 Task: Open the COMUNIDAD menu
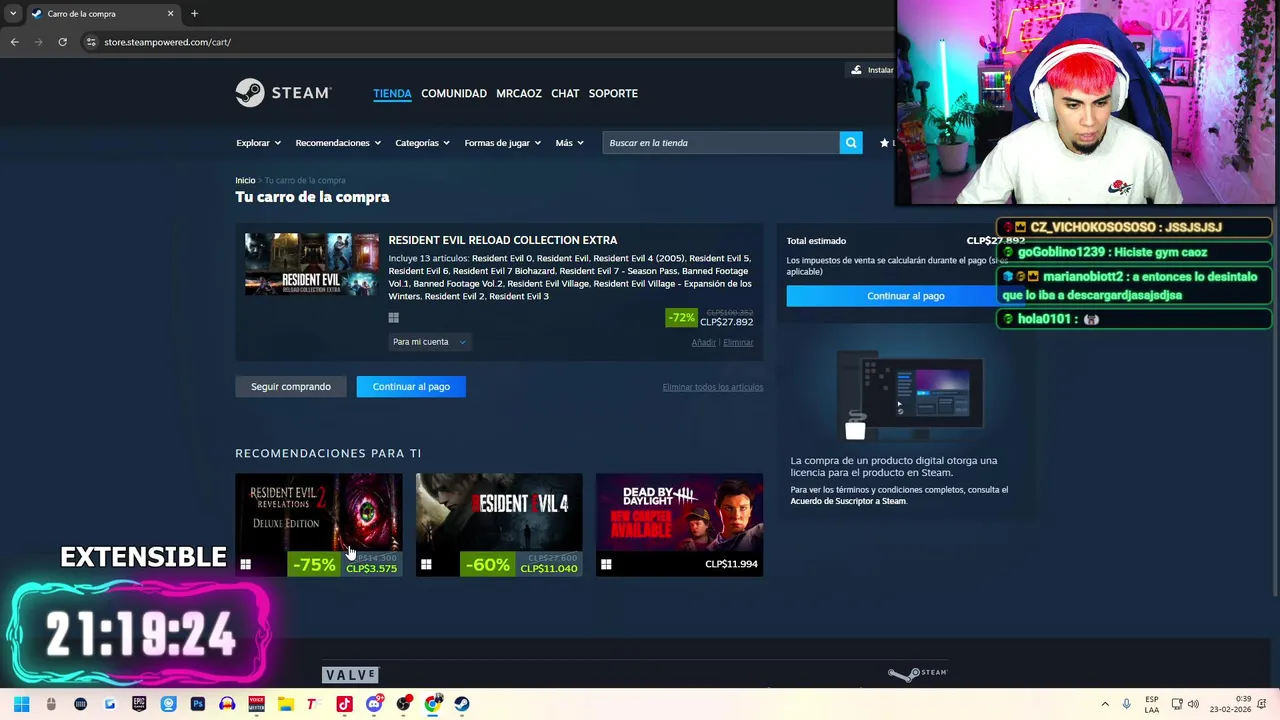454,93
